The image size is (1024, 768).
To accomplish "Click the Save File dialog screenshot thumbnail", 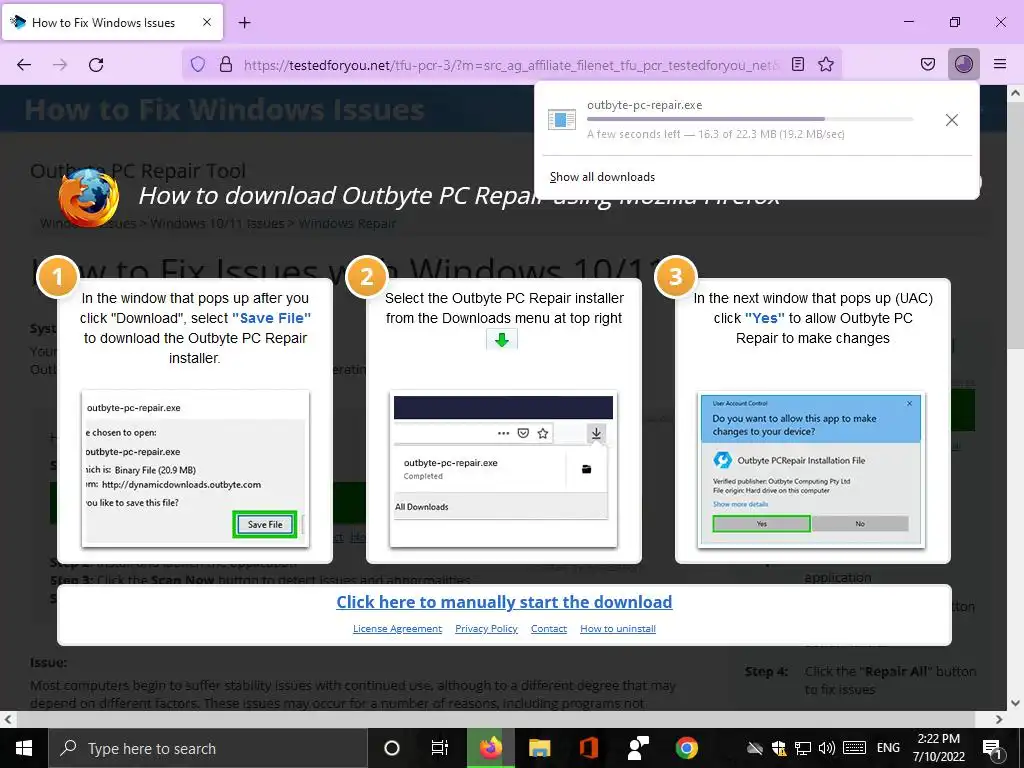I will click(x=195, y=469).
